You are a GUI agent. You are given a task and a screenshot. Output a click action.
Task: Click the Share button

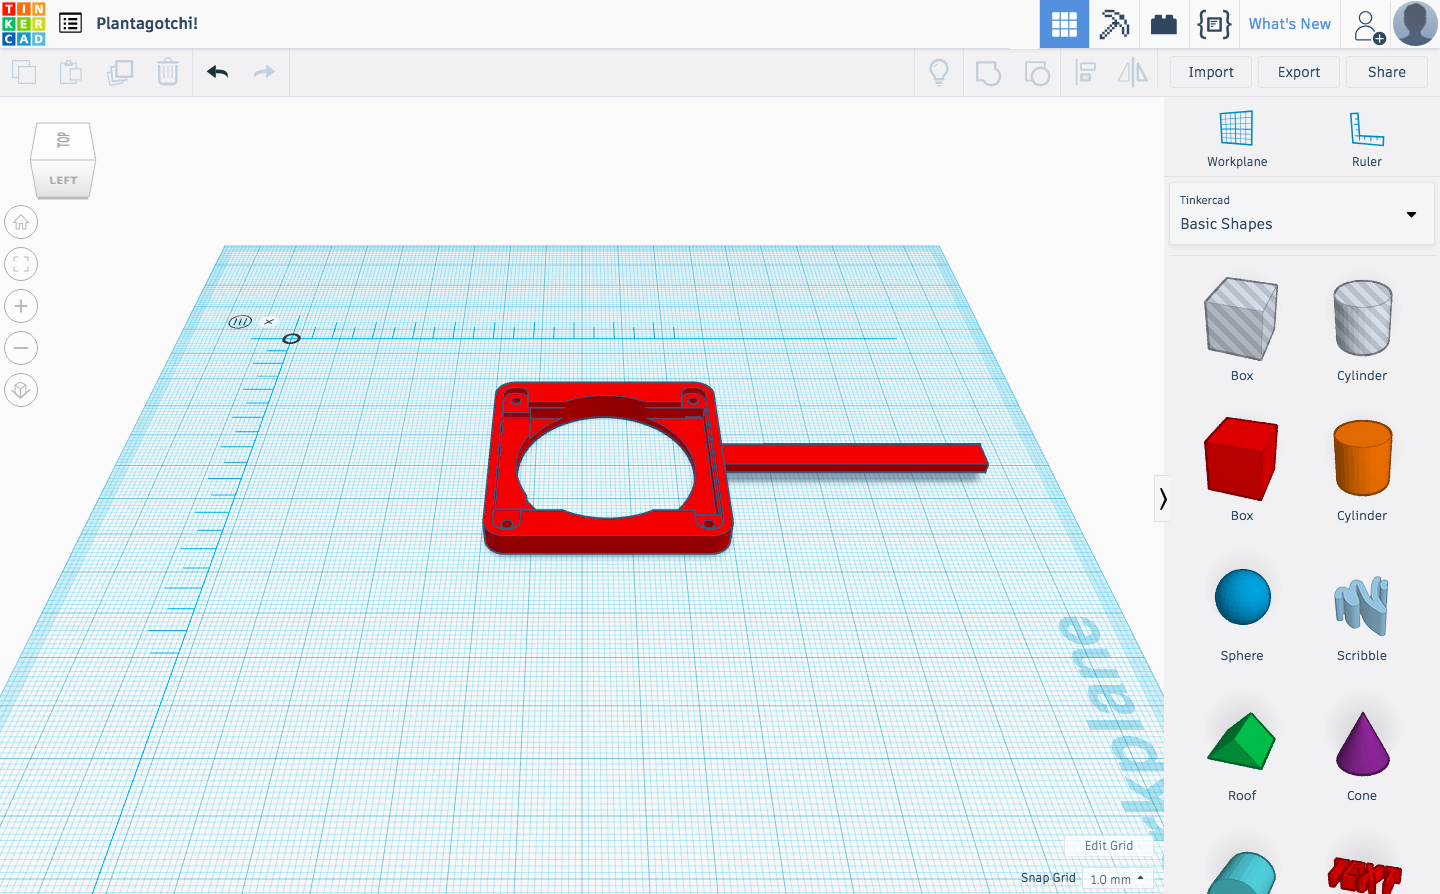tap(1387, 72)
